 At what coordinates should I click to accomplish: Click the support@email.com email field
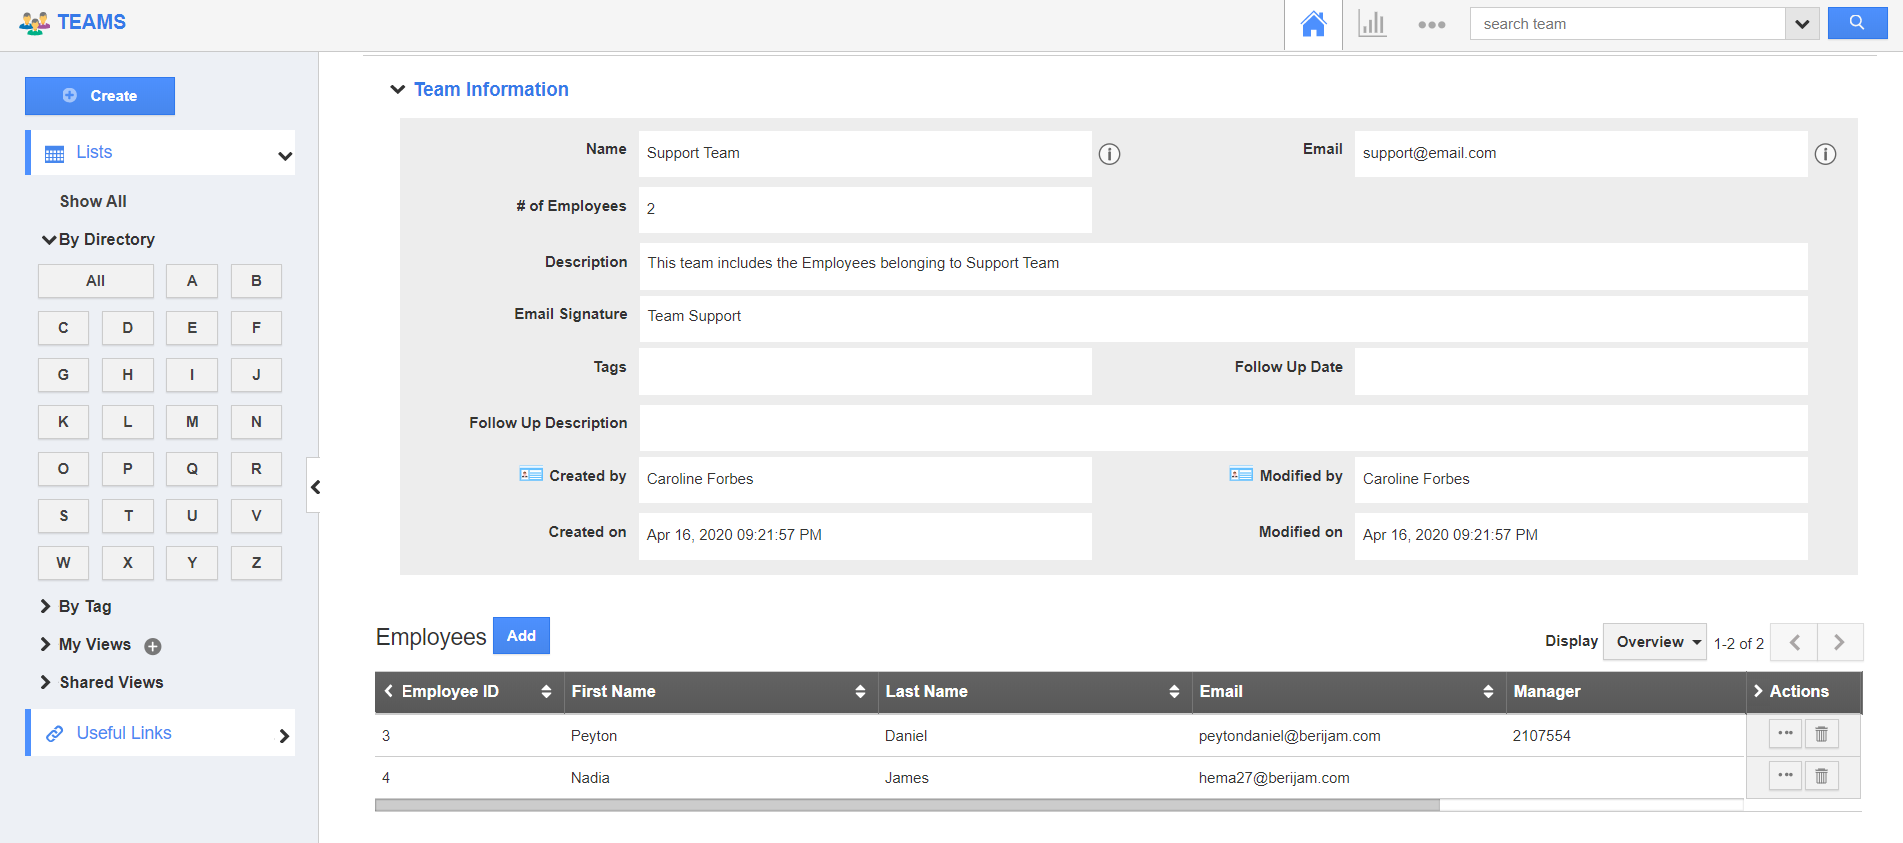[1581, 153]
